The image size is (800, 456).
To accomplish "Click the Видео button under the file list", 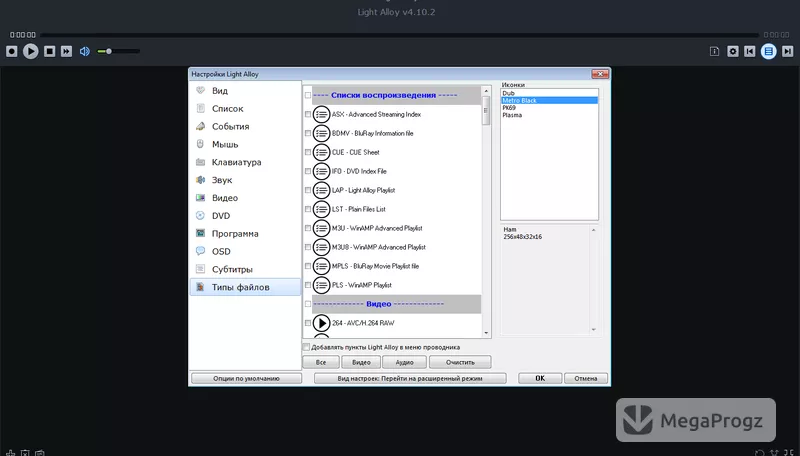I will click(x=361, y=362).
